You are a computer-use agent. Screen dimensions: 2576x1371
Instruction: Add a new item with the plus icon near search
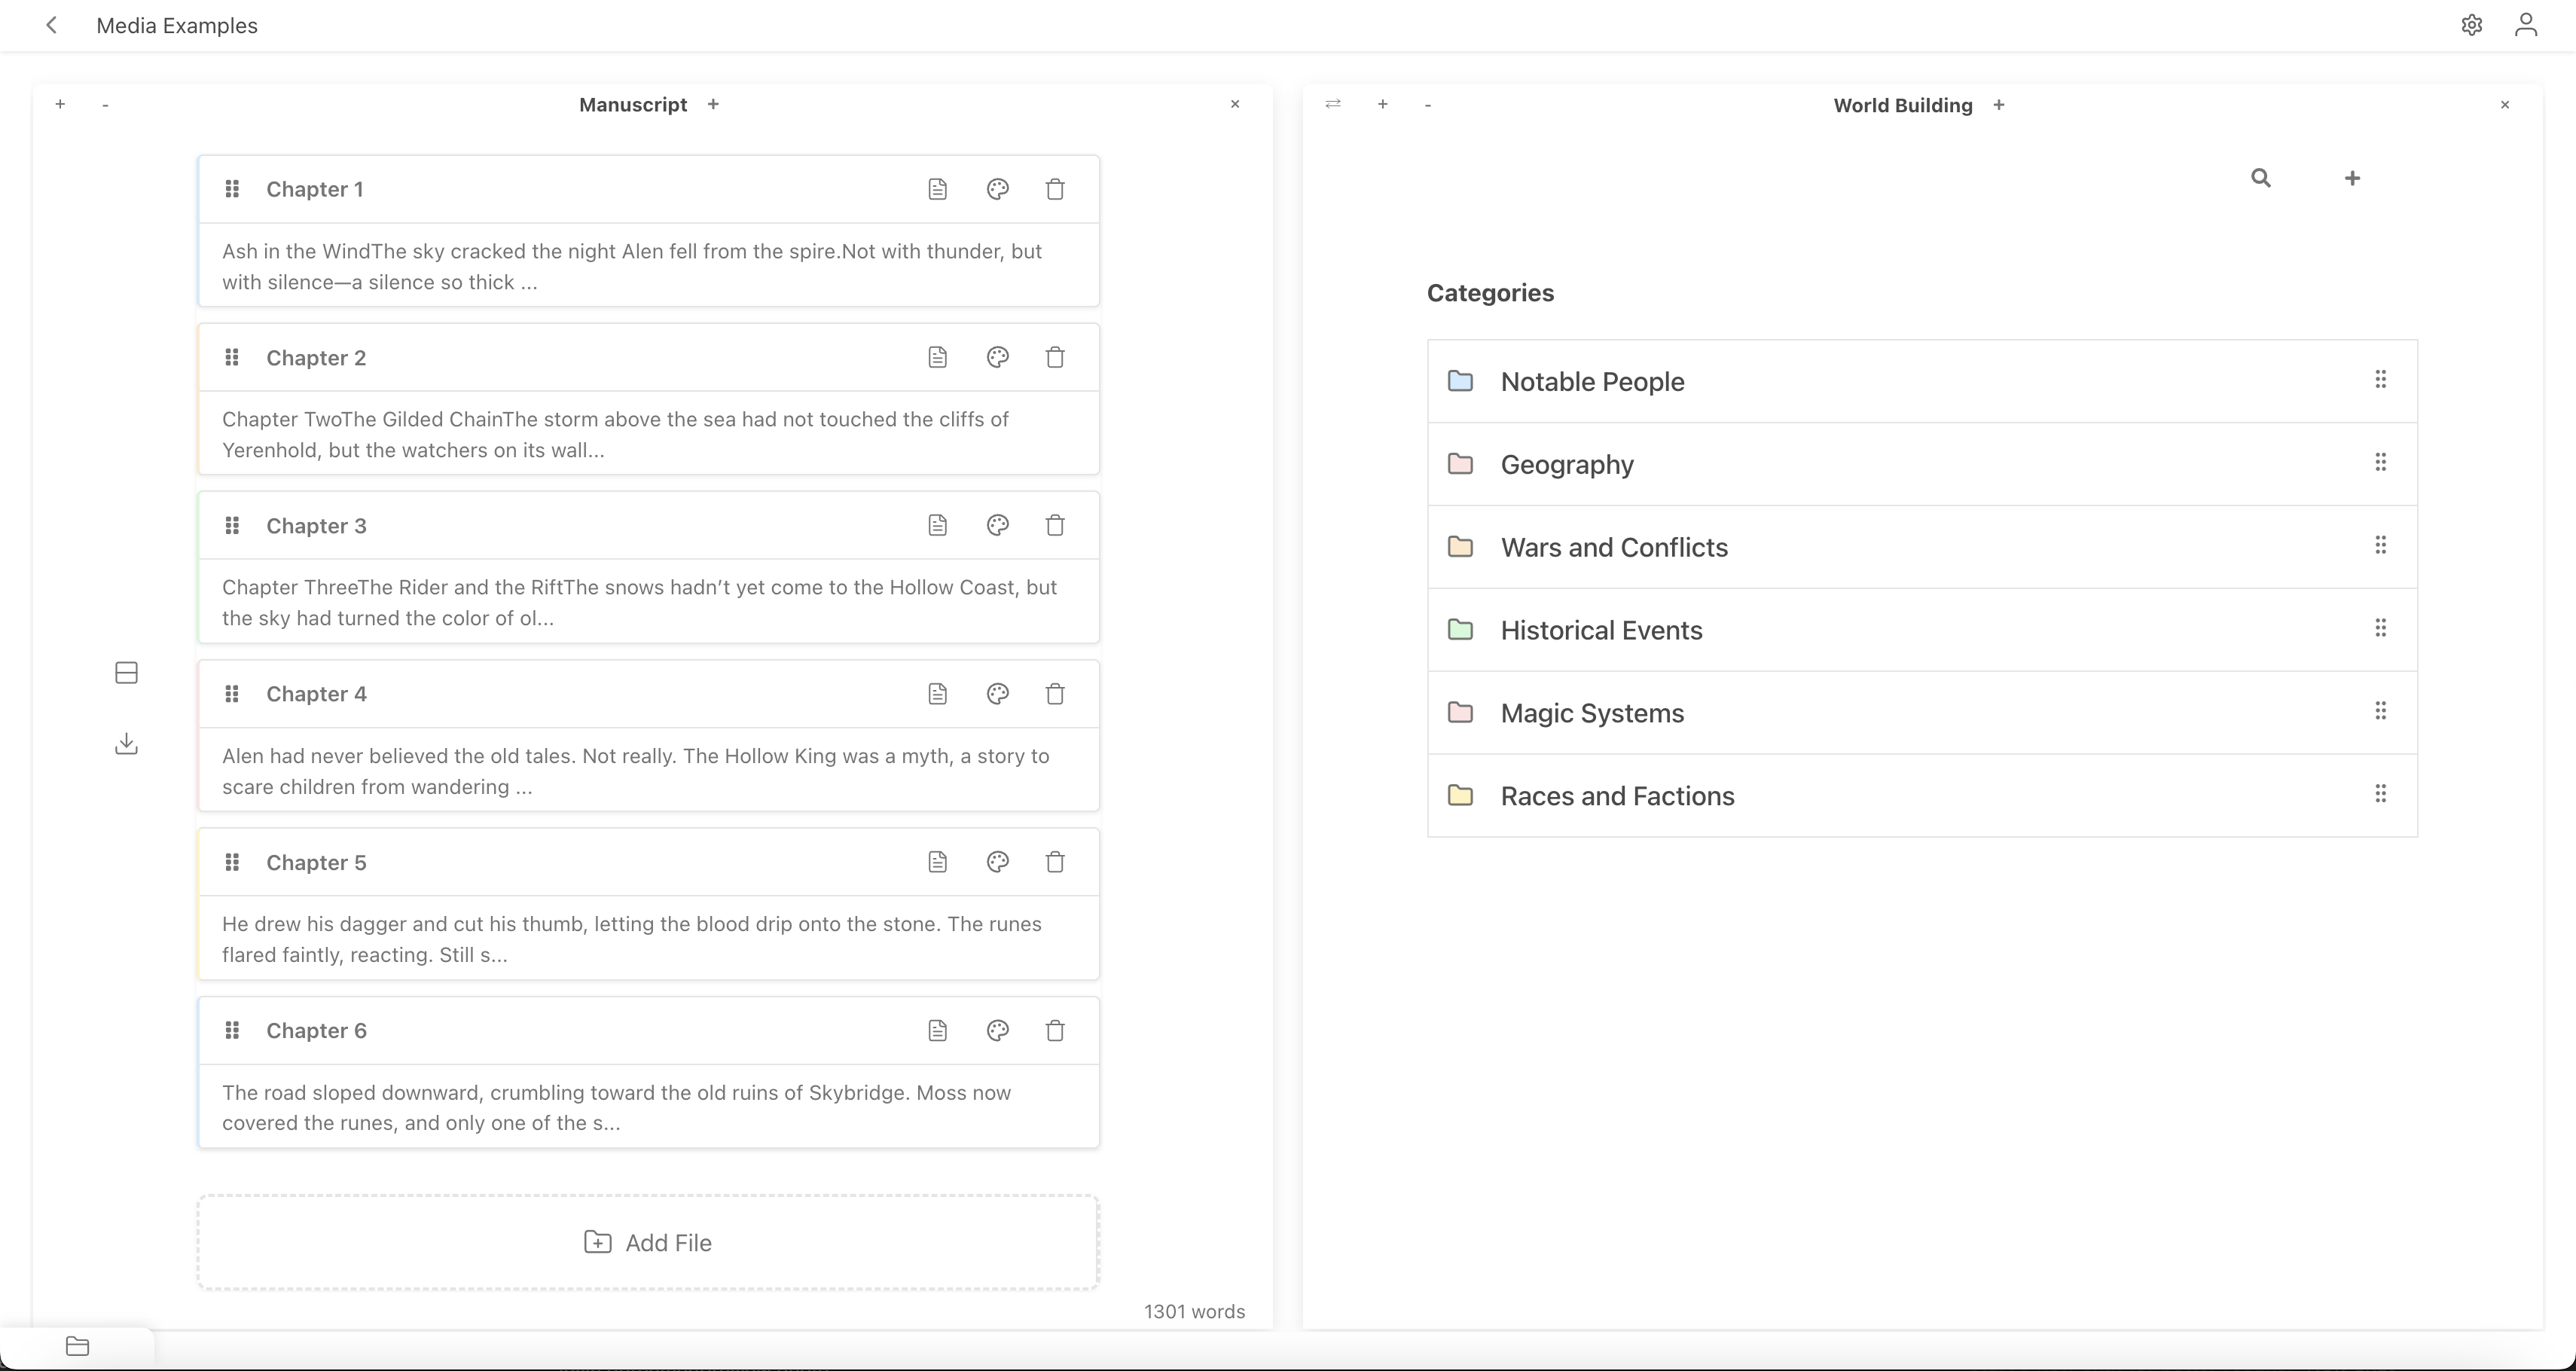(x=2352, y=177)
